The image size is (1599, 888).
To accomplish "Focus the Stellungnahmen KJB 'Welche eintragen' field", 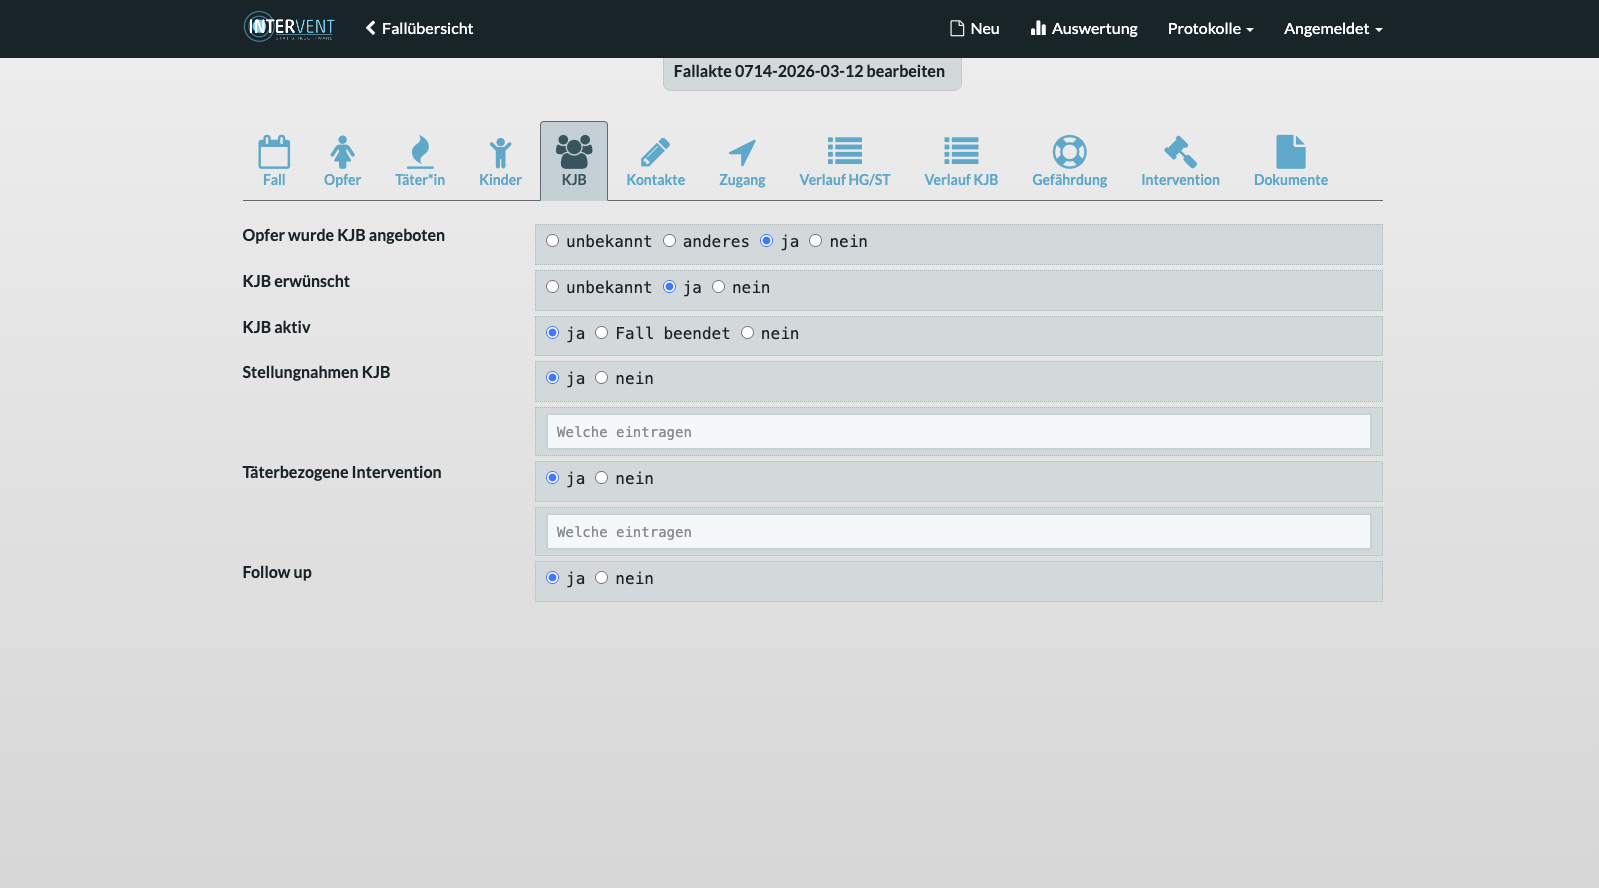I will coord(958,432).
